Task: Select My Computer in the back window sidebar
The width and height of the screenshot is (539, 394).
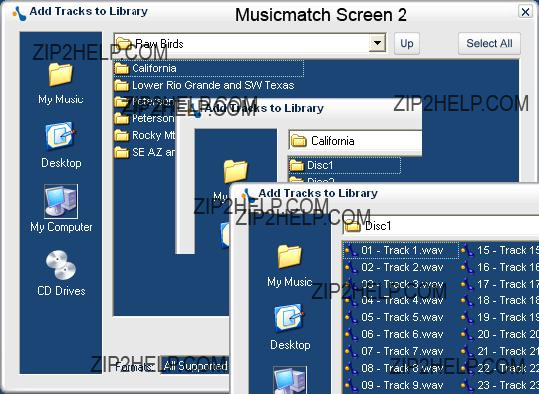Action: (61, 209)
